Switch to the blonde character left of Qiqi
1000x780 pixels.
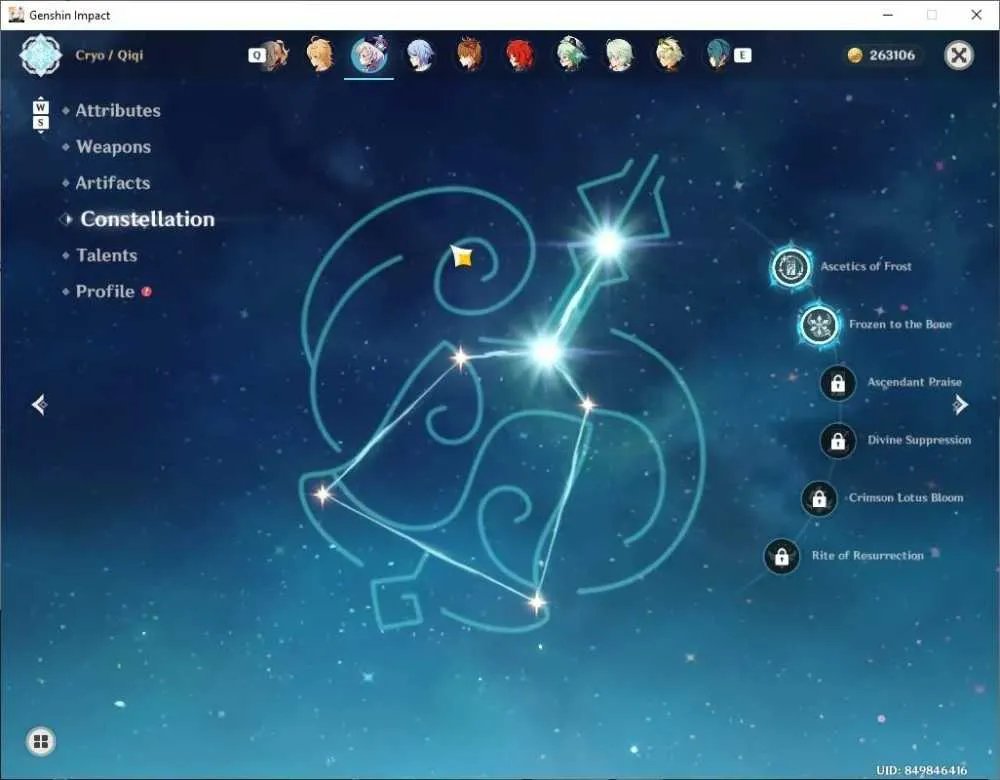[x=320, y=55]
